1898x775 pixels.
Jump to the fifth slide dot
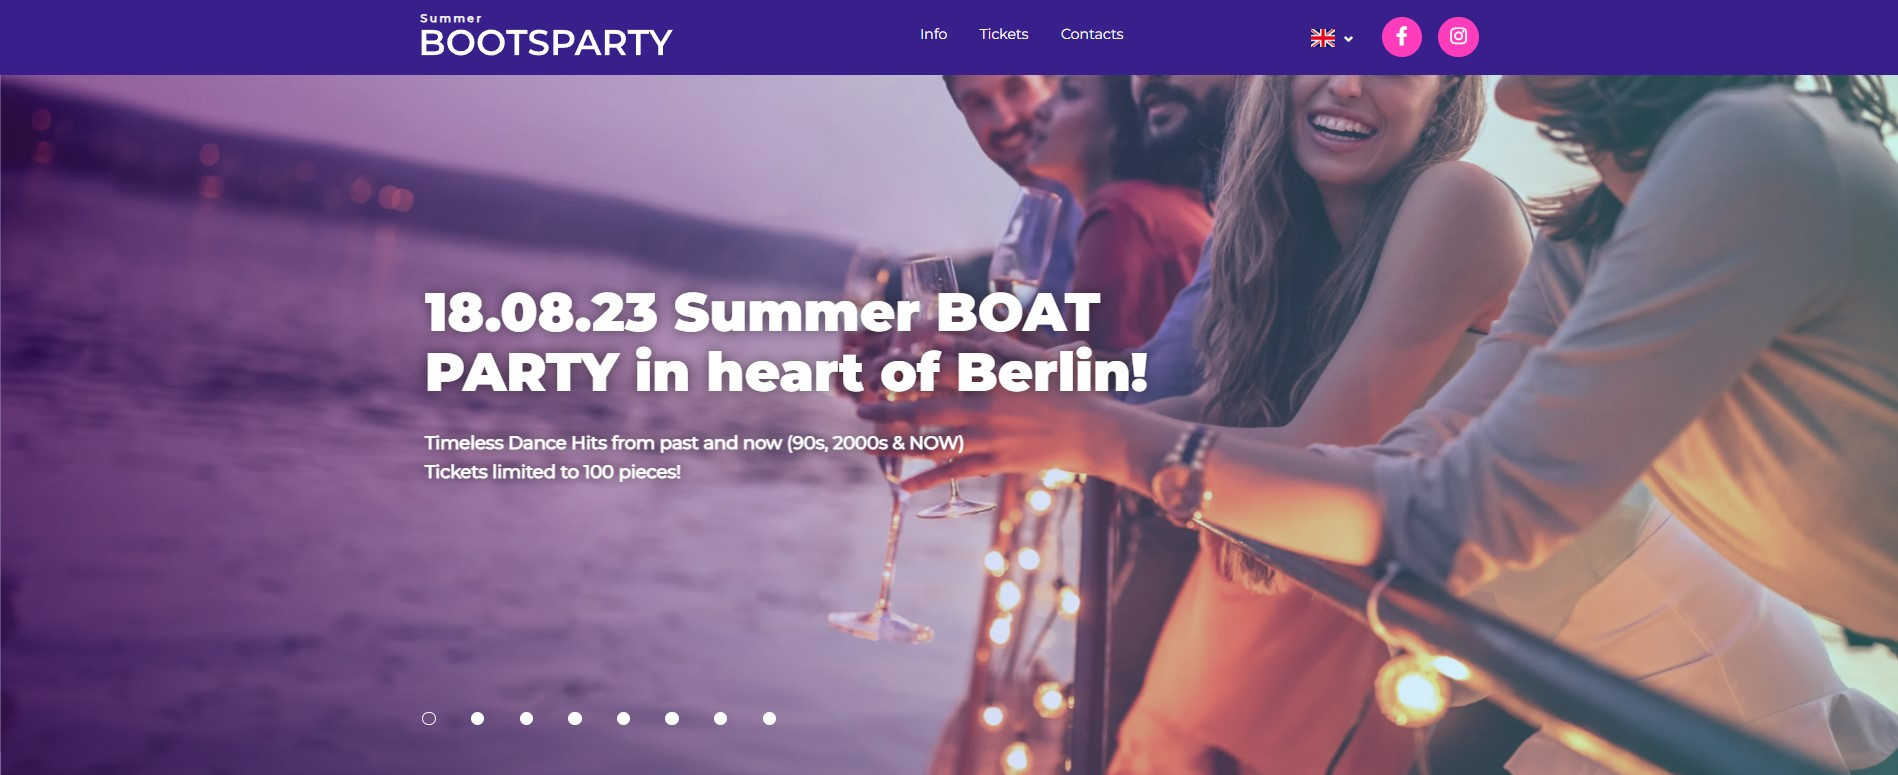623,718
